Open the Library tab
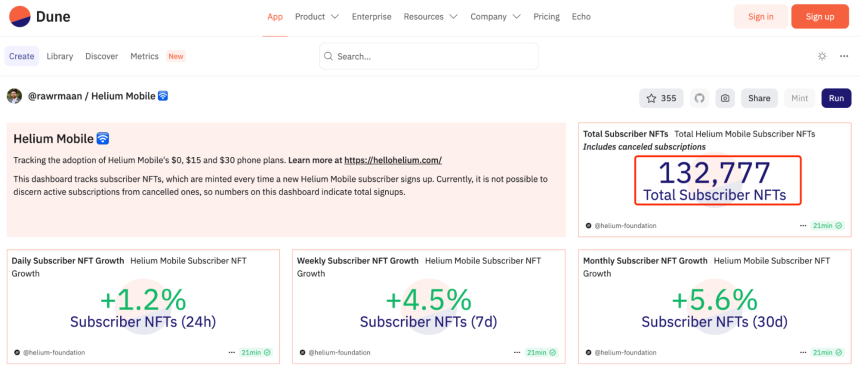860x372 pixels. (60, 56)
